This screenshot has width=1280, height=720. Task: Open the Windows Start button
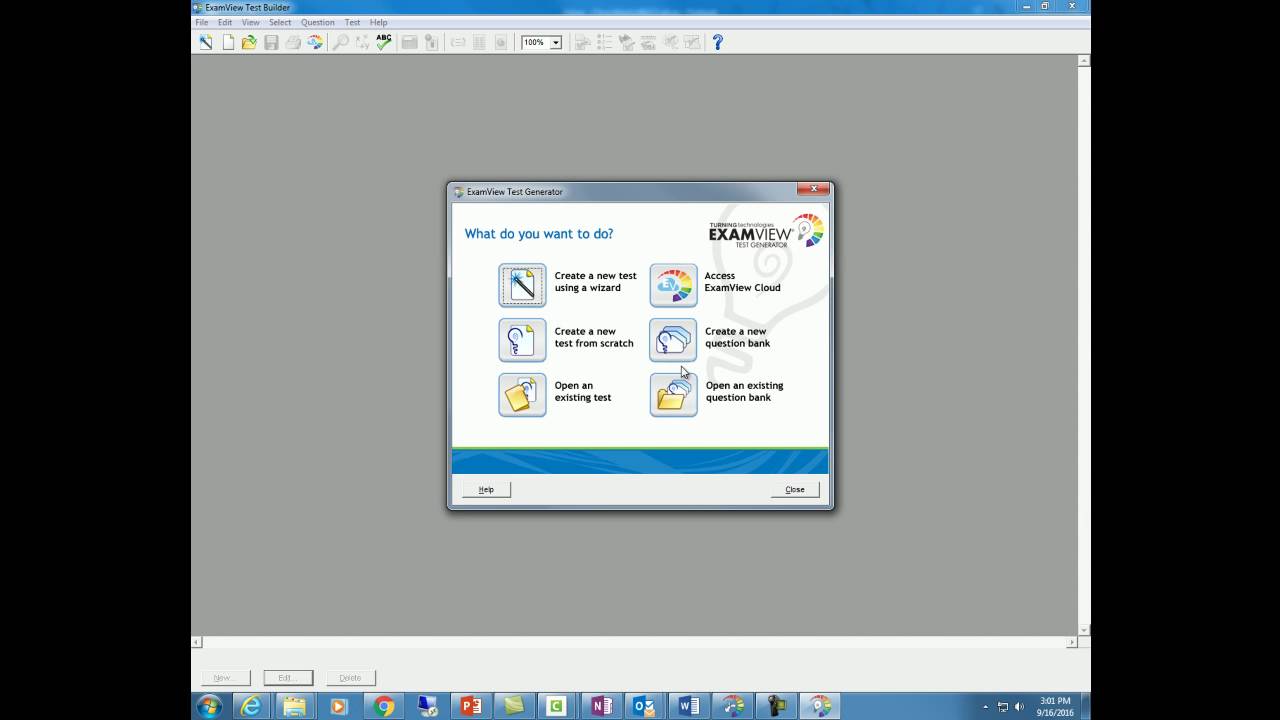point(210,706)
